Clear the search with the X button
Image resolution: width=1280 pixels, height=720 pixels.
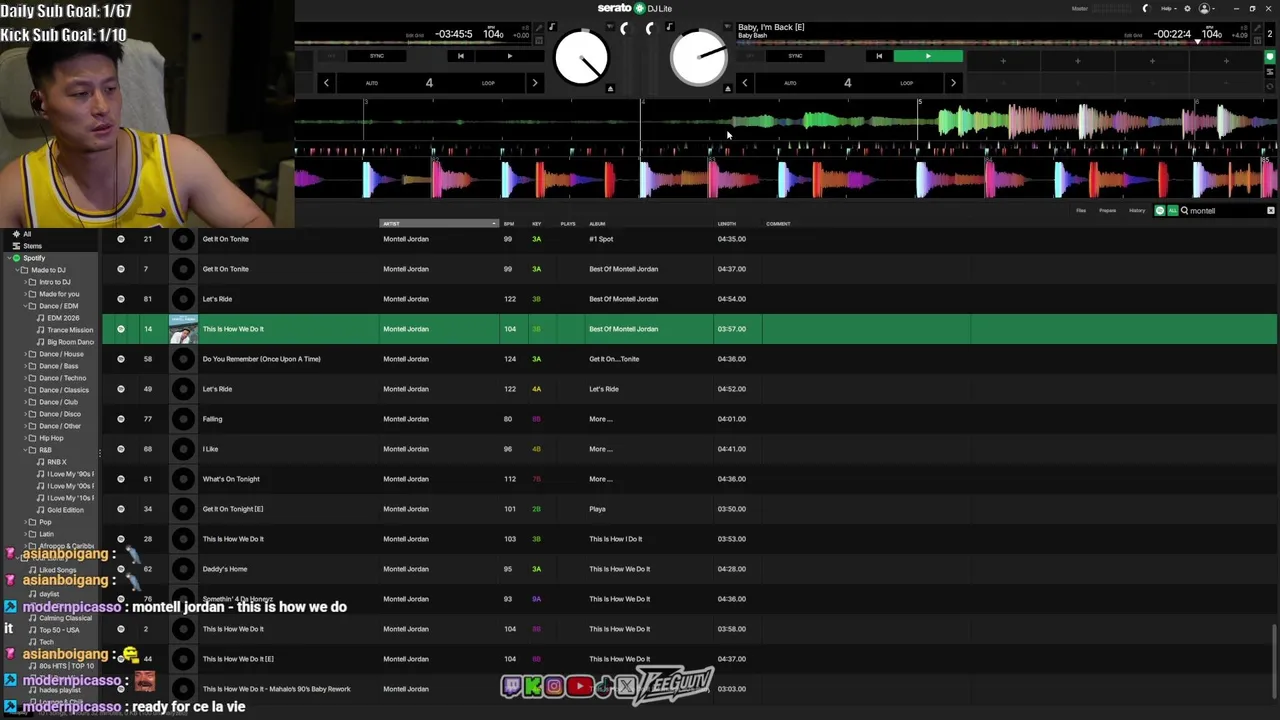click(x=1271, y=211)
